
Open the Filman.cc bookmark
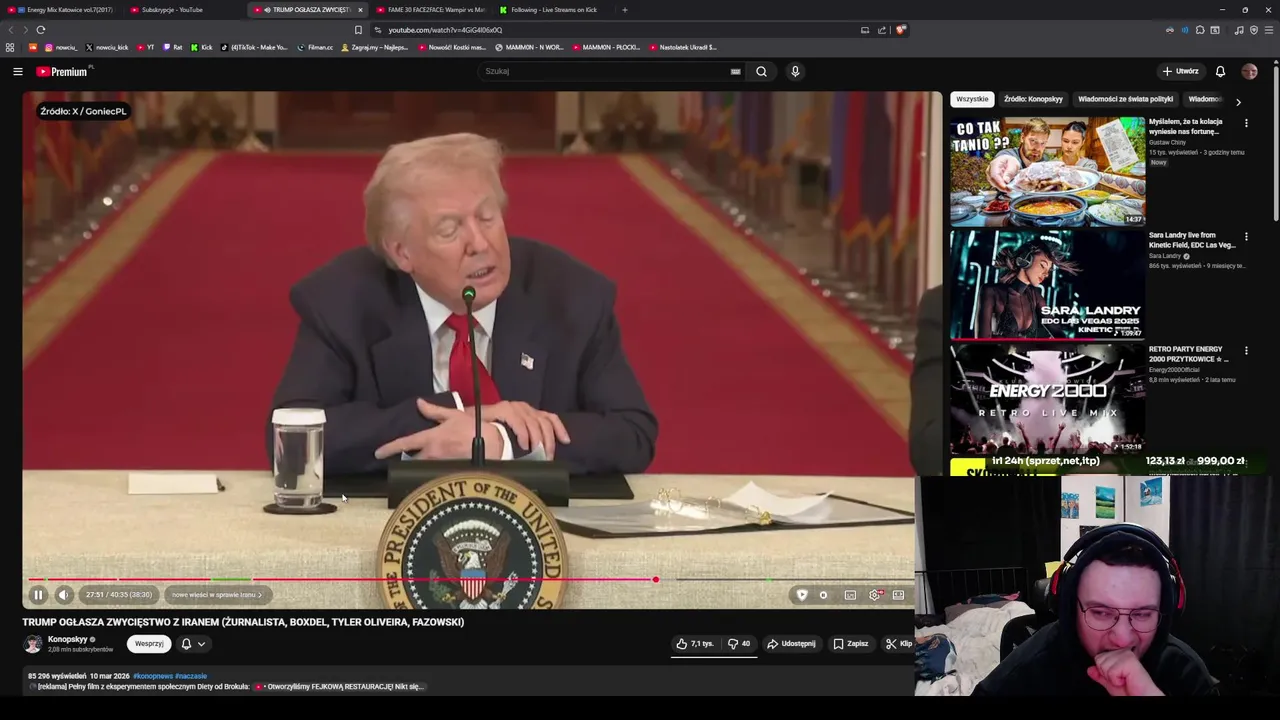click(315, 47)
